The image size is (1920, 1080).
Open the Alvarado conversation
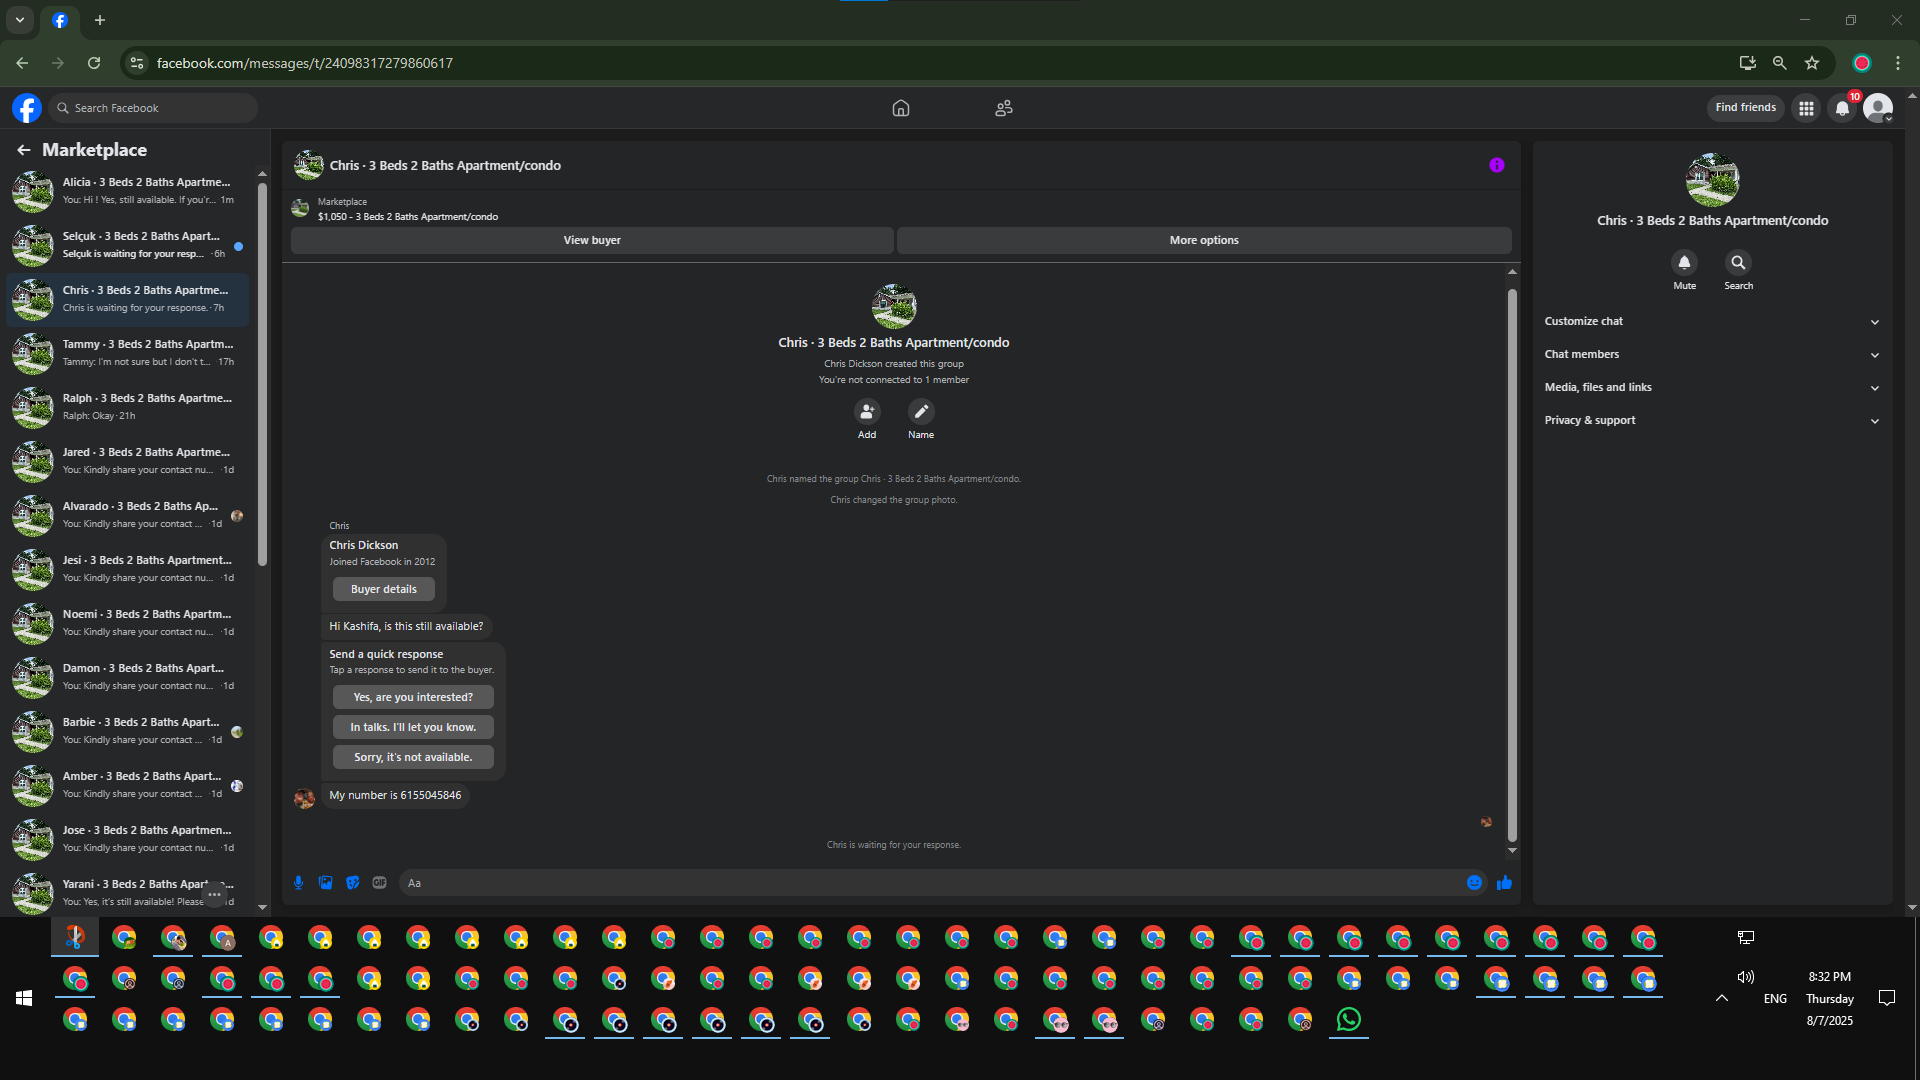(x=128, y=515)
